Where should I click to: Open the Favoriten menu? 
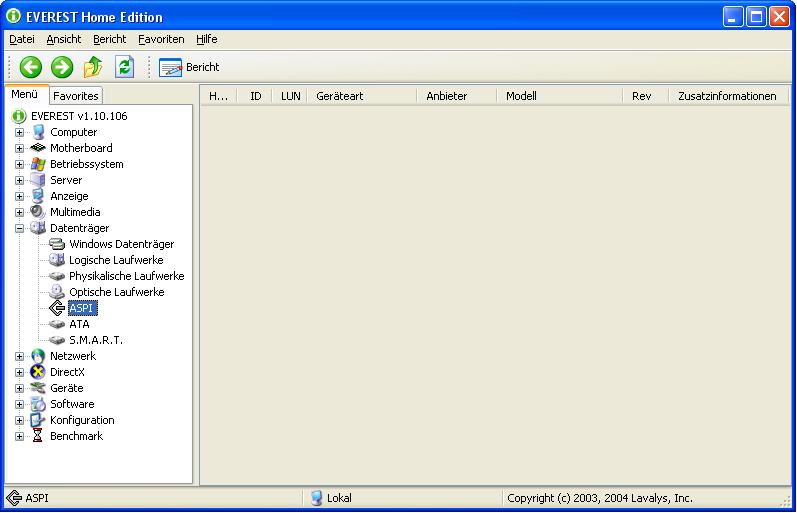pos(161,39)
